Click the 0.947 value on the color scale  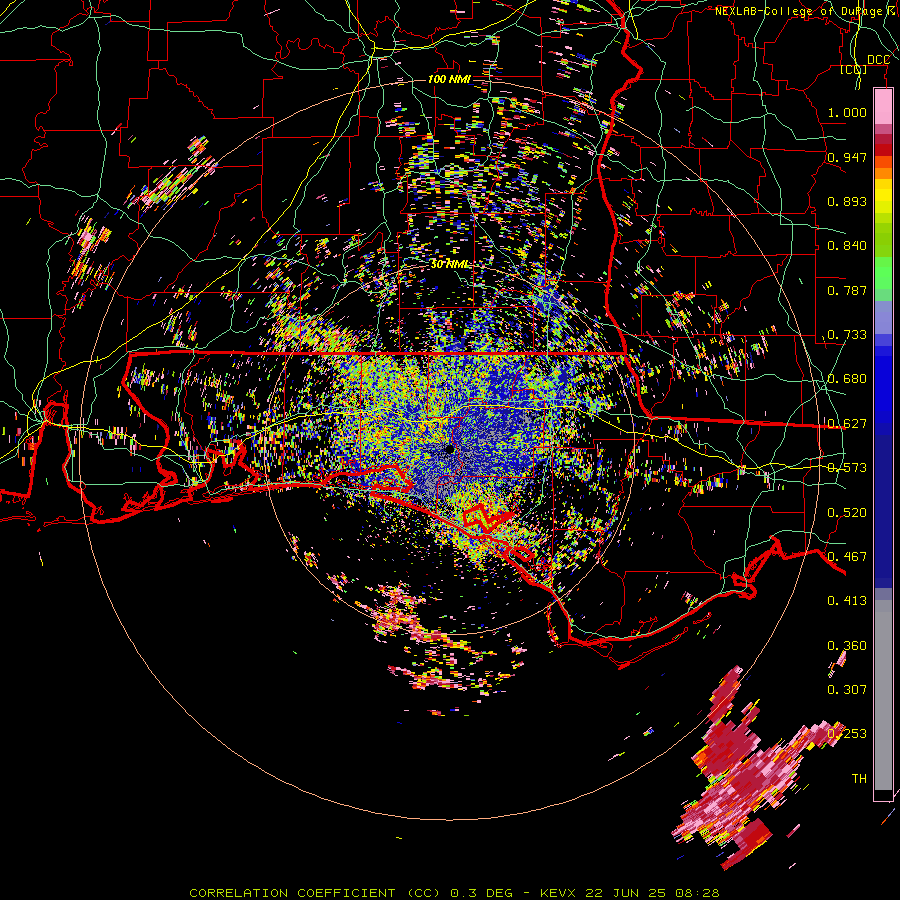pos(847,157)
